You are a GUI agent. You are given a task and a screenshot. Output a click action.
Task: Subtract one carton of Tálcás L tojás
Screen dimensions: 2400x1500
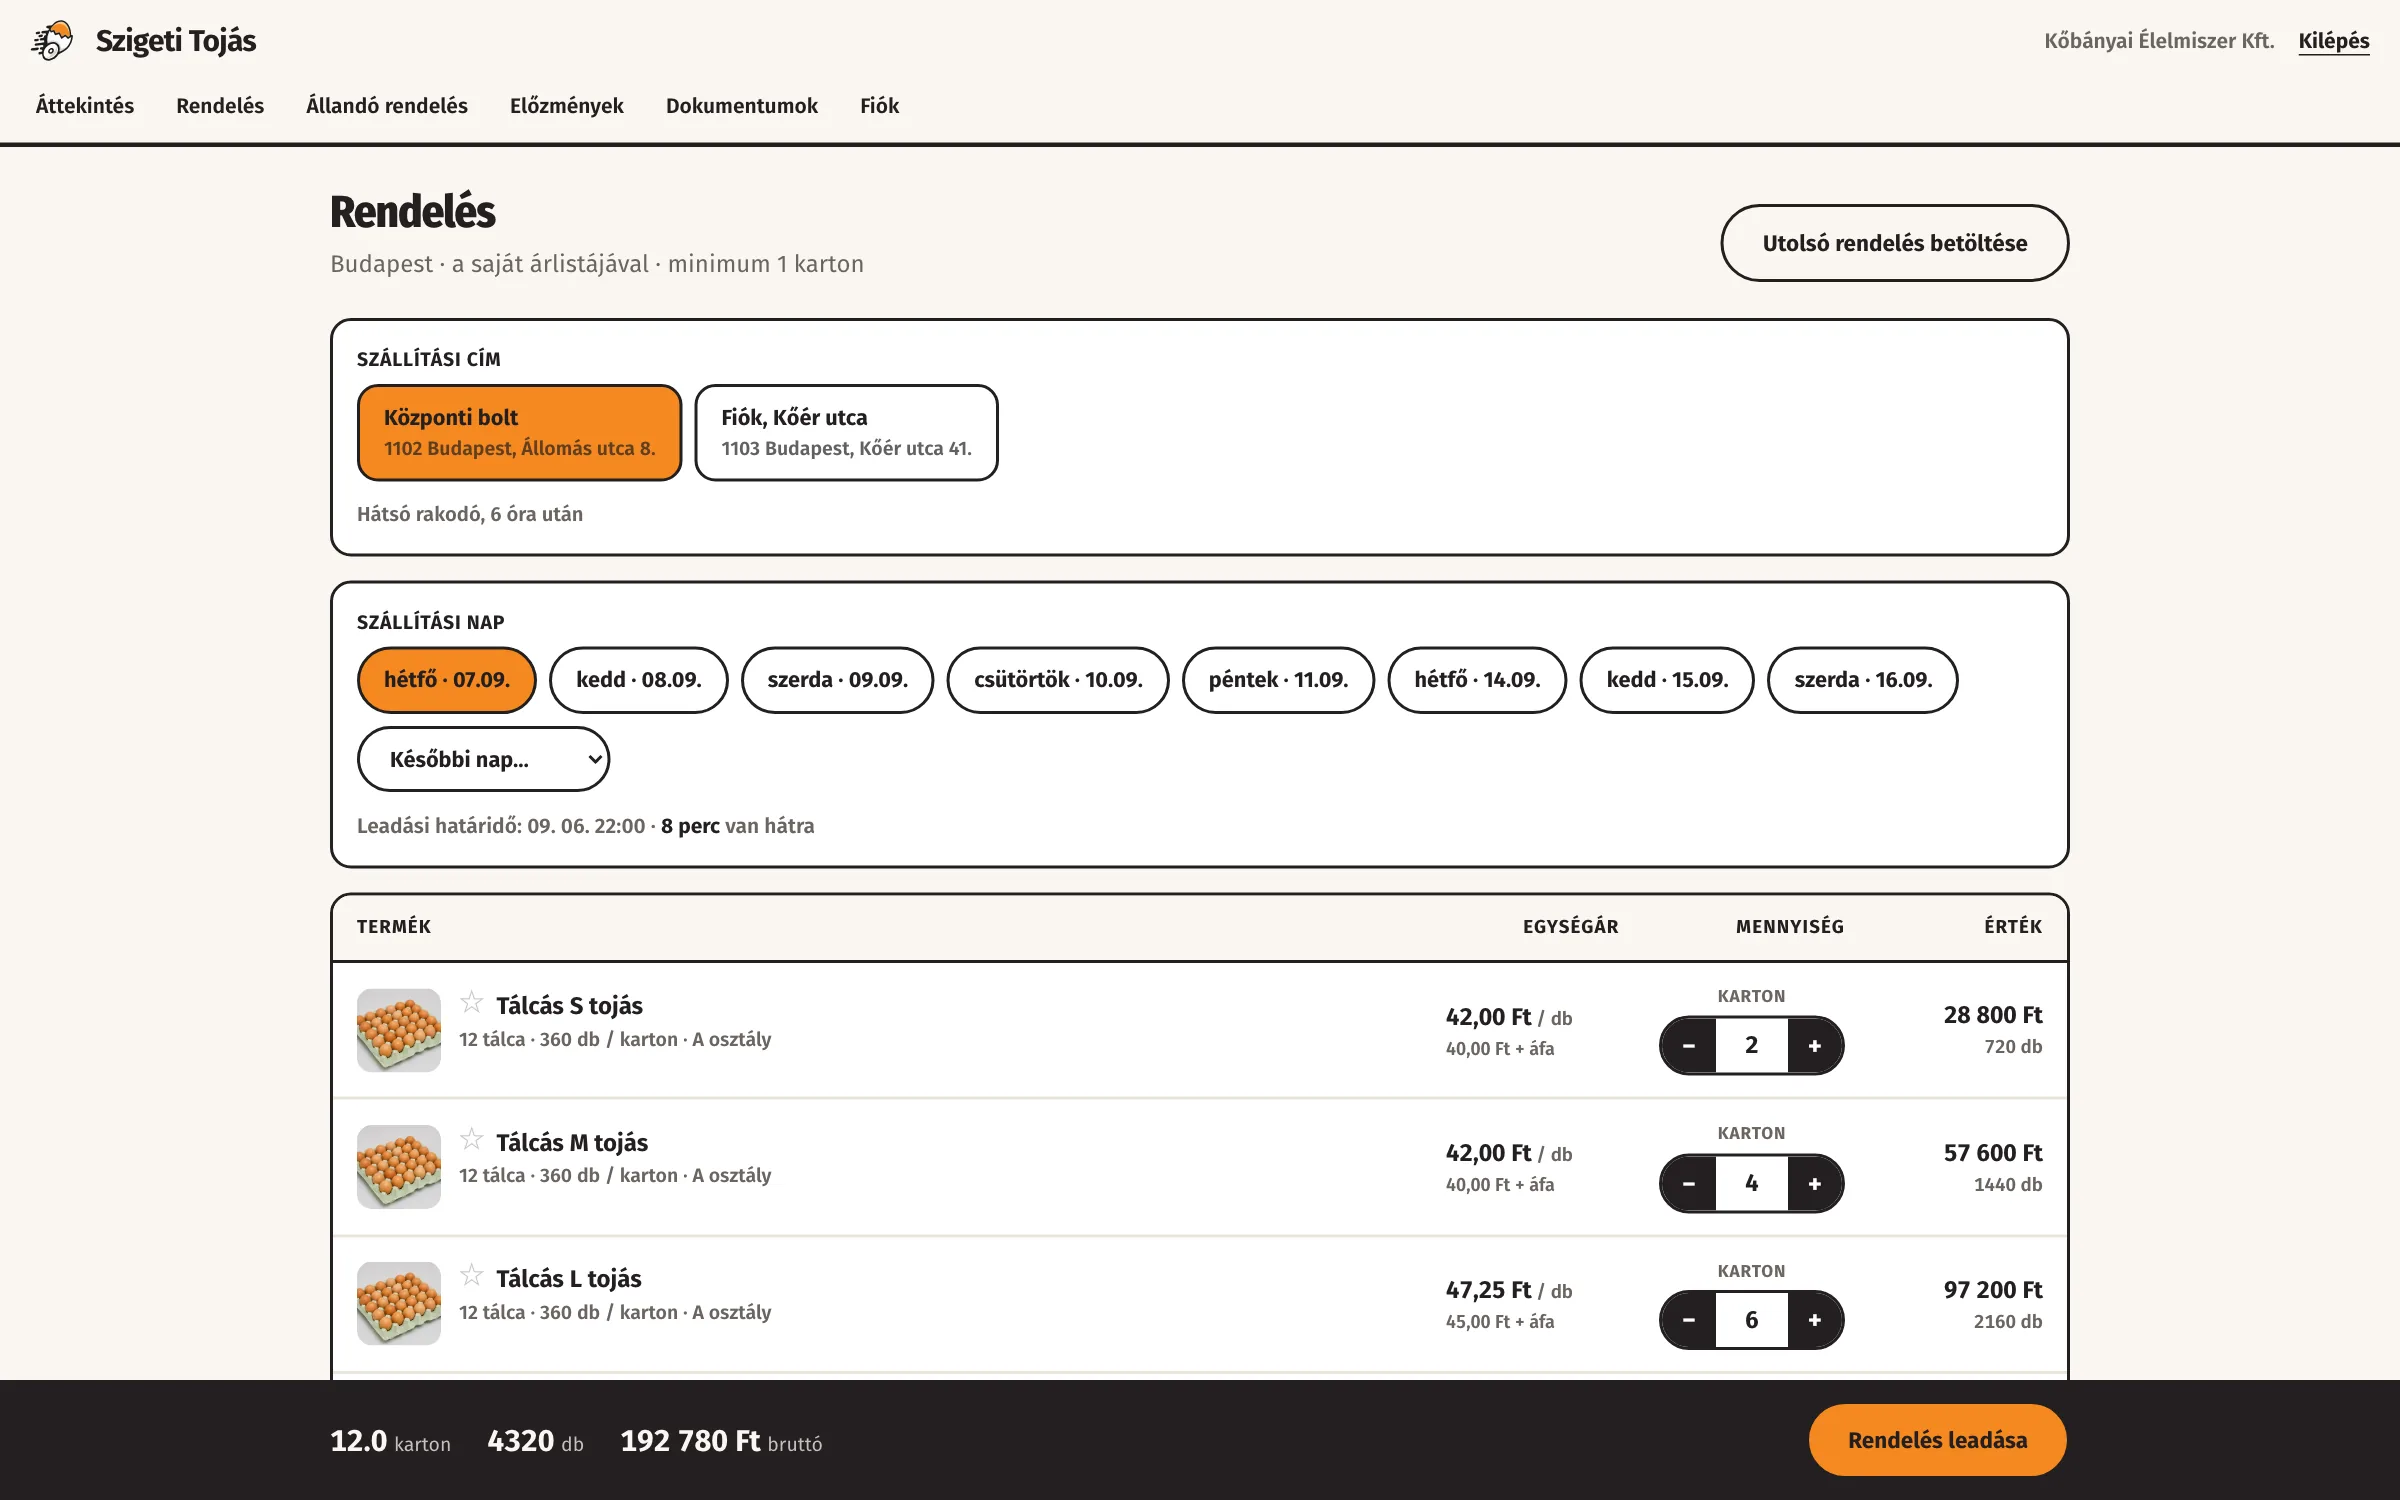pyautogui.click(x=1689, y=1320)
